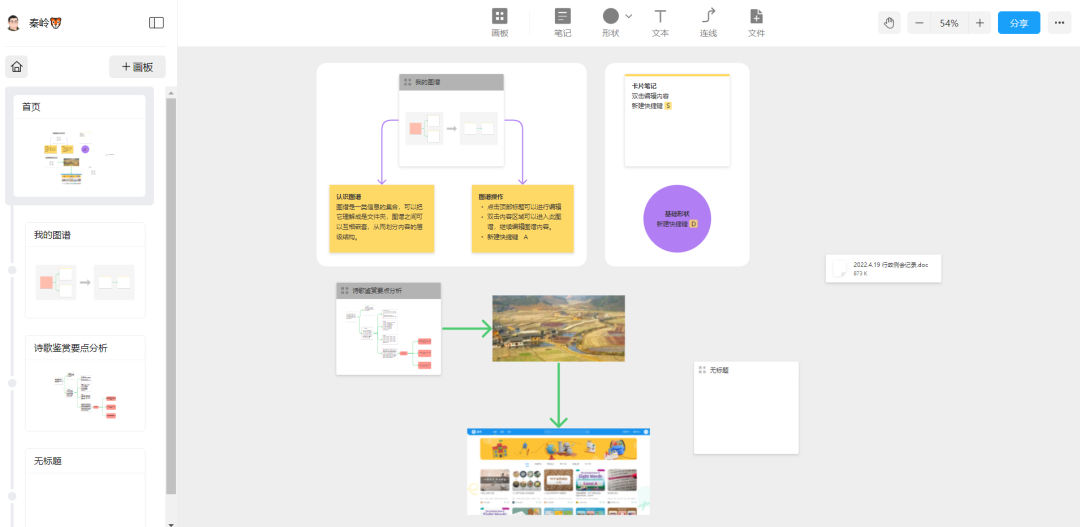Select the right purple connector line
The image size is (1080, 527).
521,152
